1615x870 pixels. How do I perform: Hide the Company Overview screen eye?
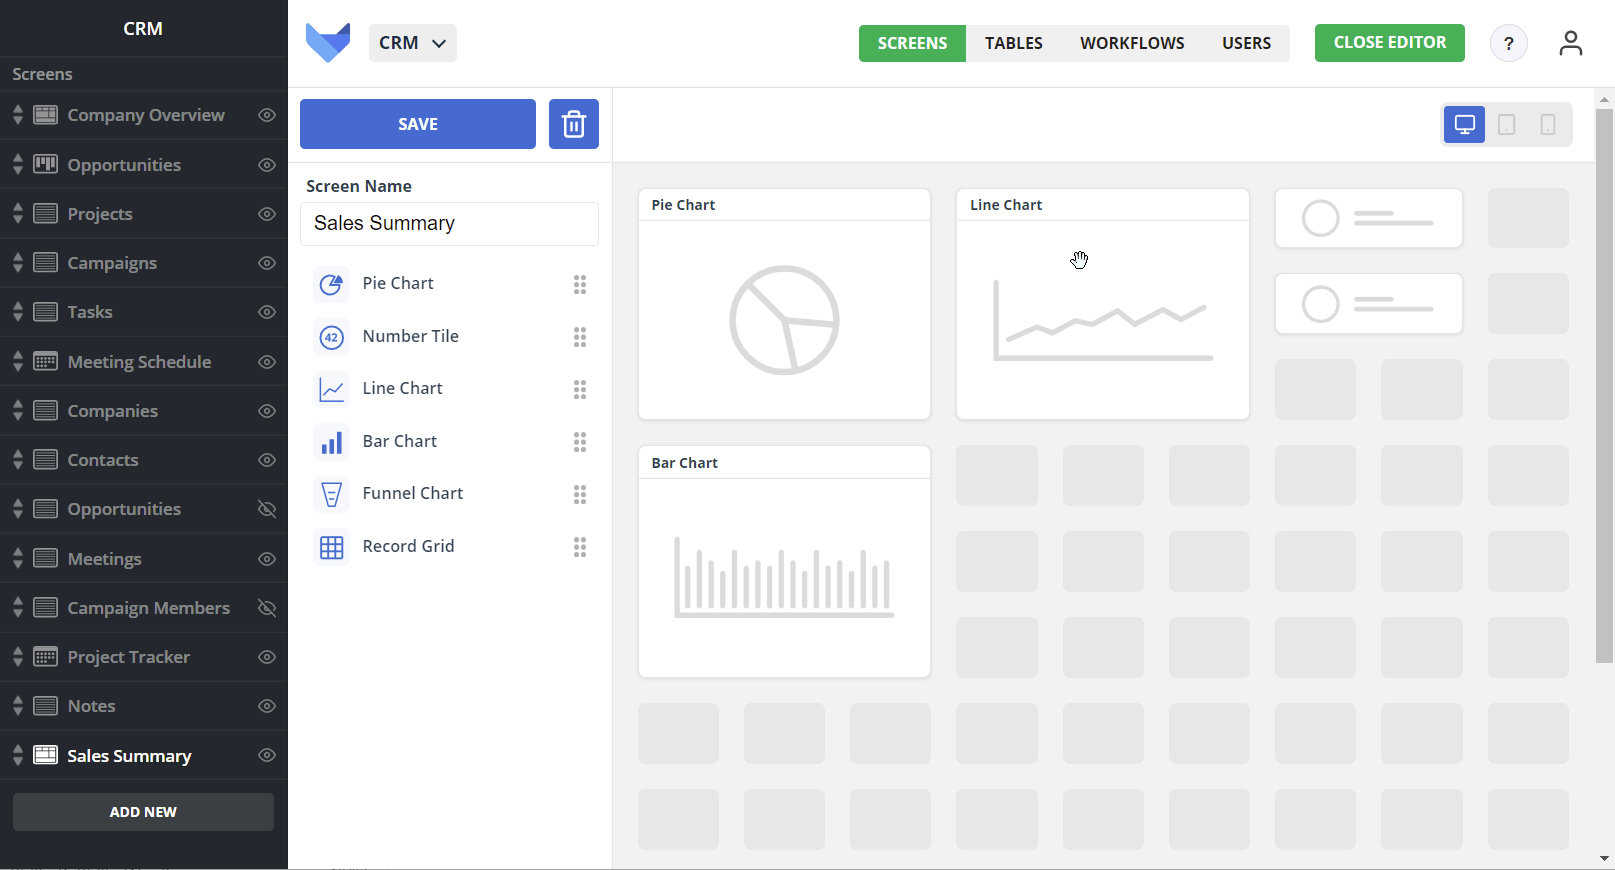click(267, 115)
